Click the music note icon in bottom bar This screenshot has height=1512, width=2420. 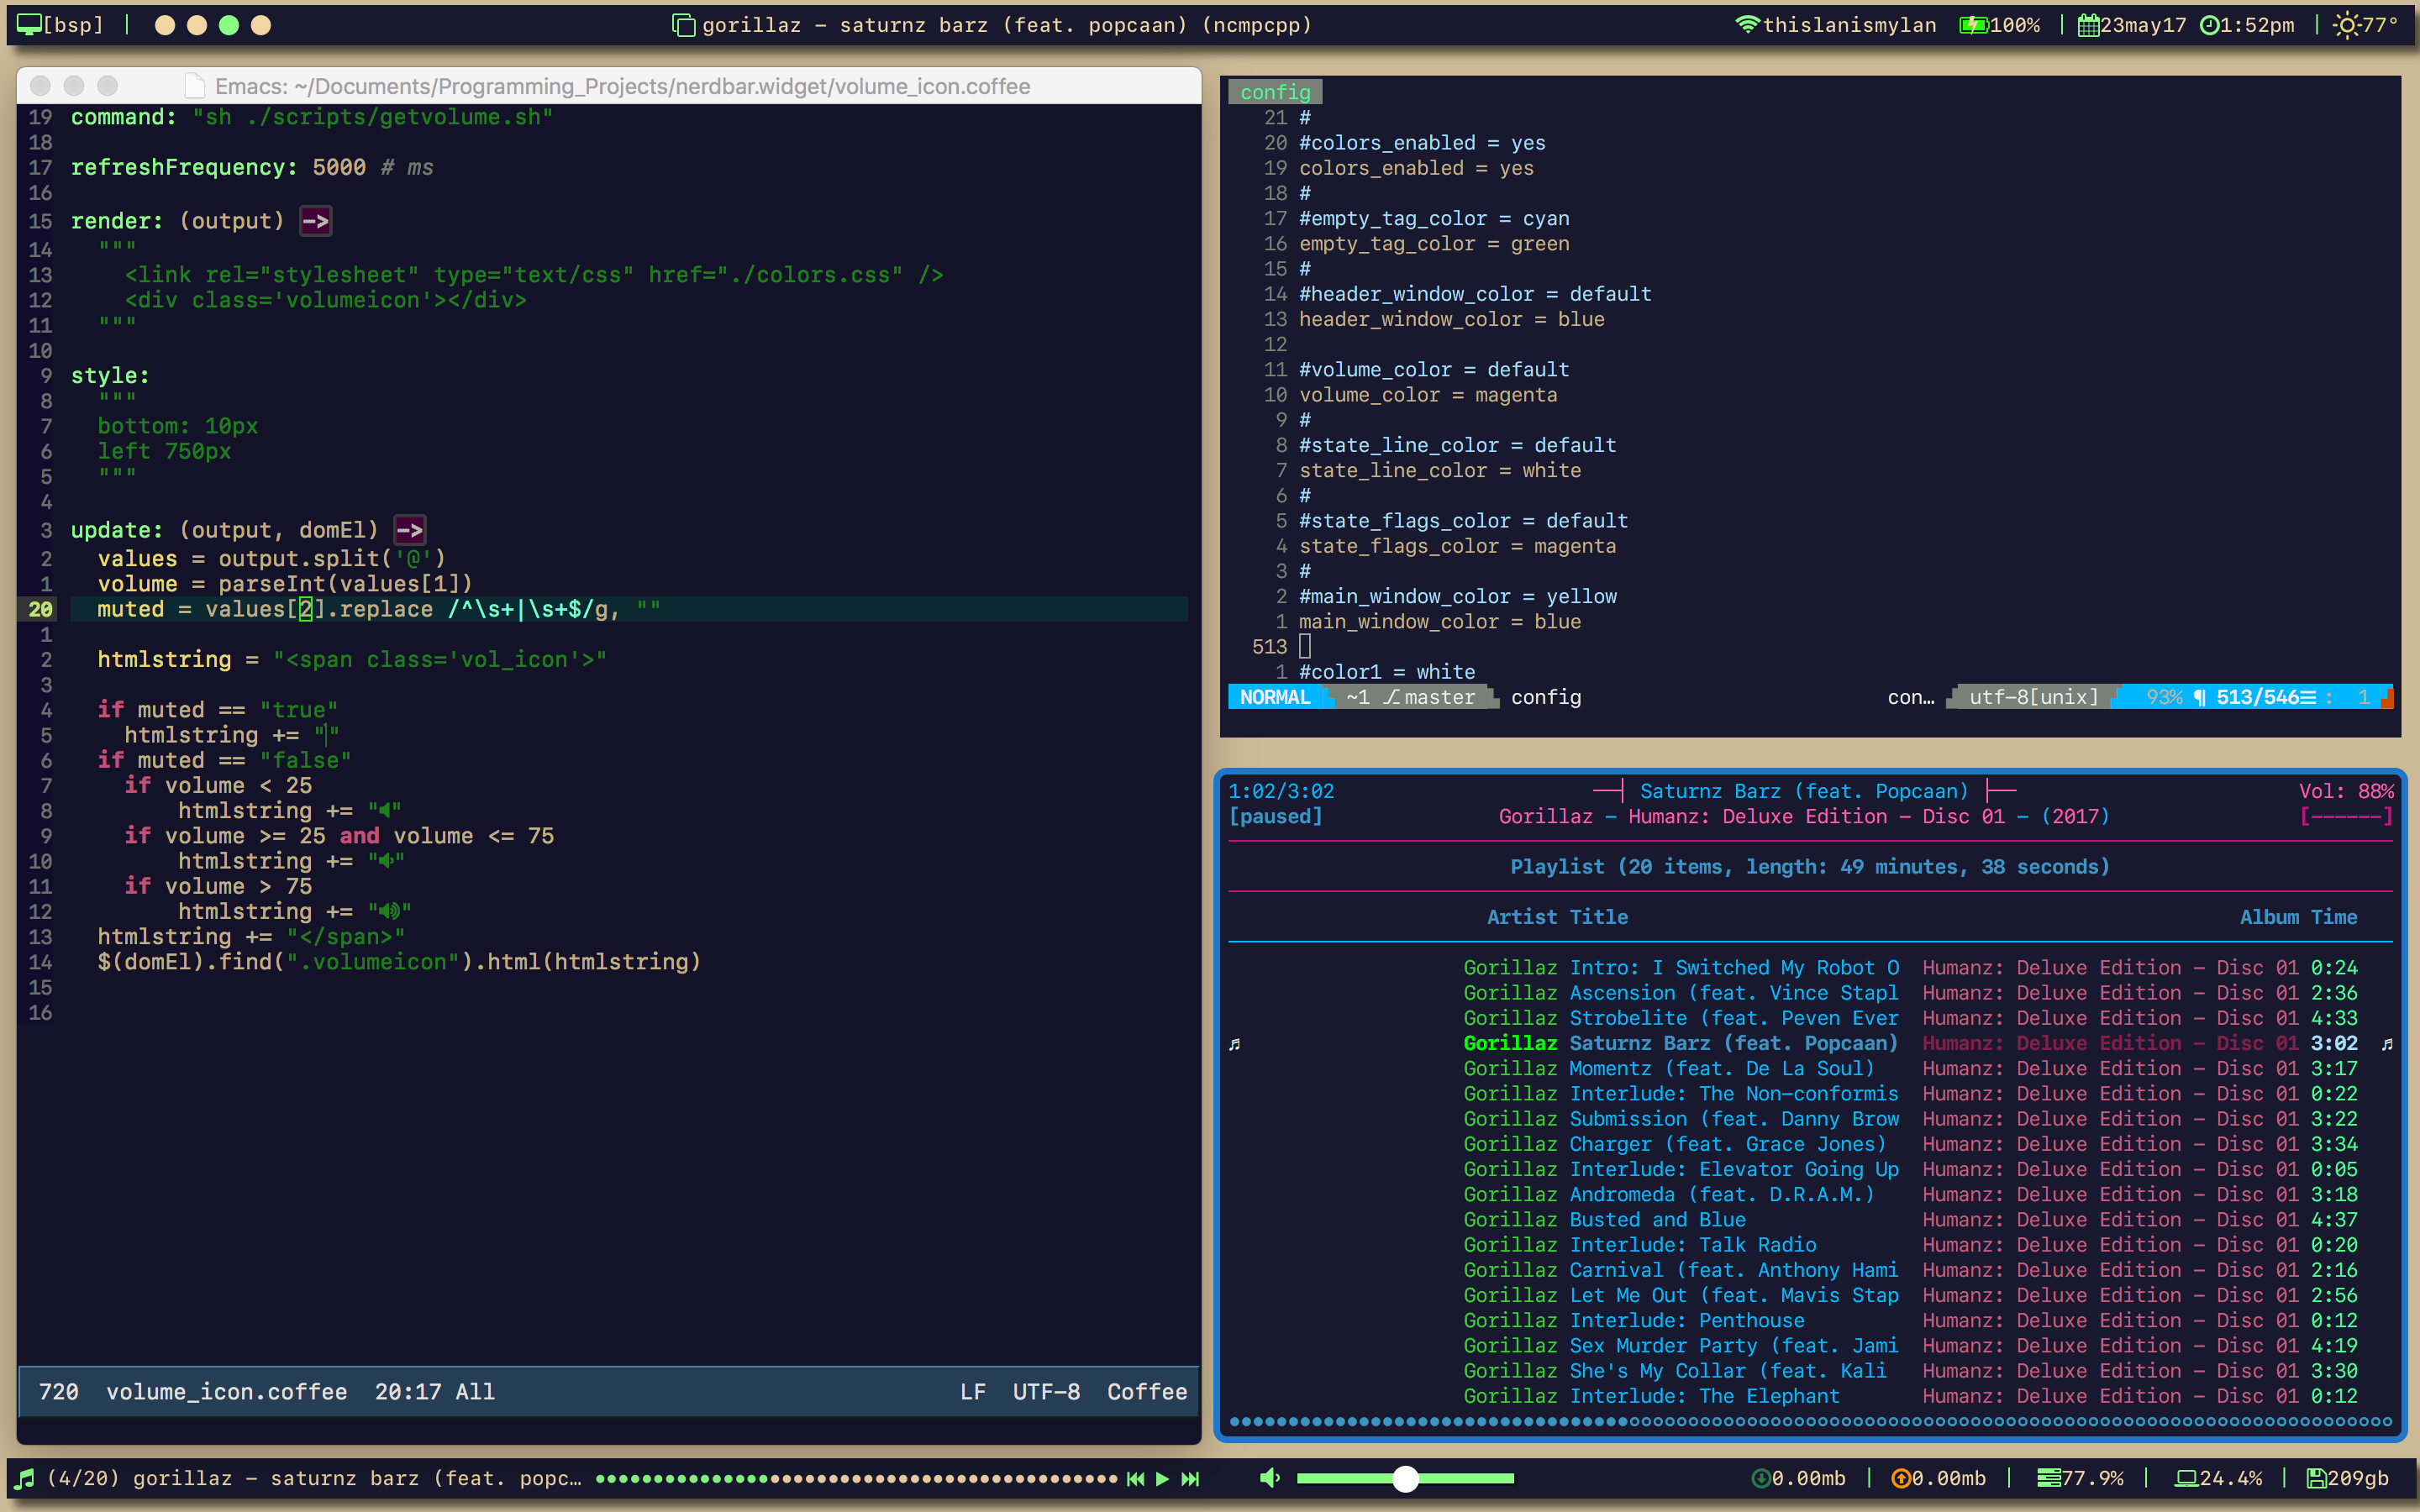(x=26, y=1478)
